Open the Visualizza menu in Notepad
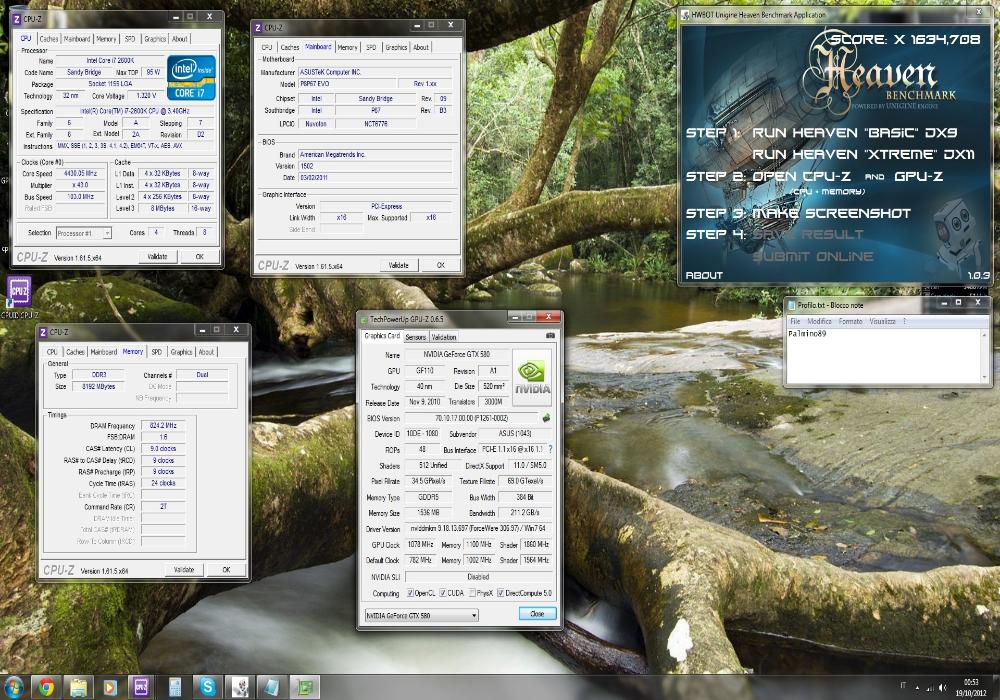This screenshot has height=700, width=1000. point(883,321)
